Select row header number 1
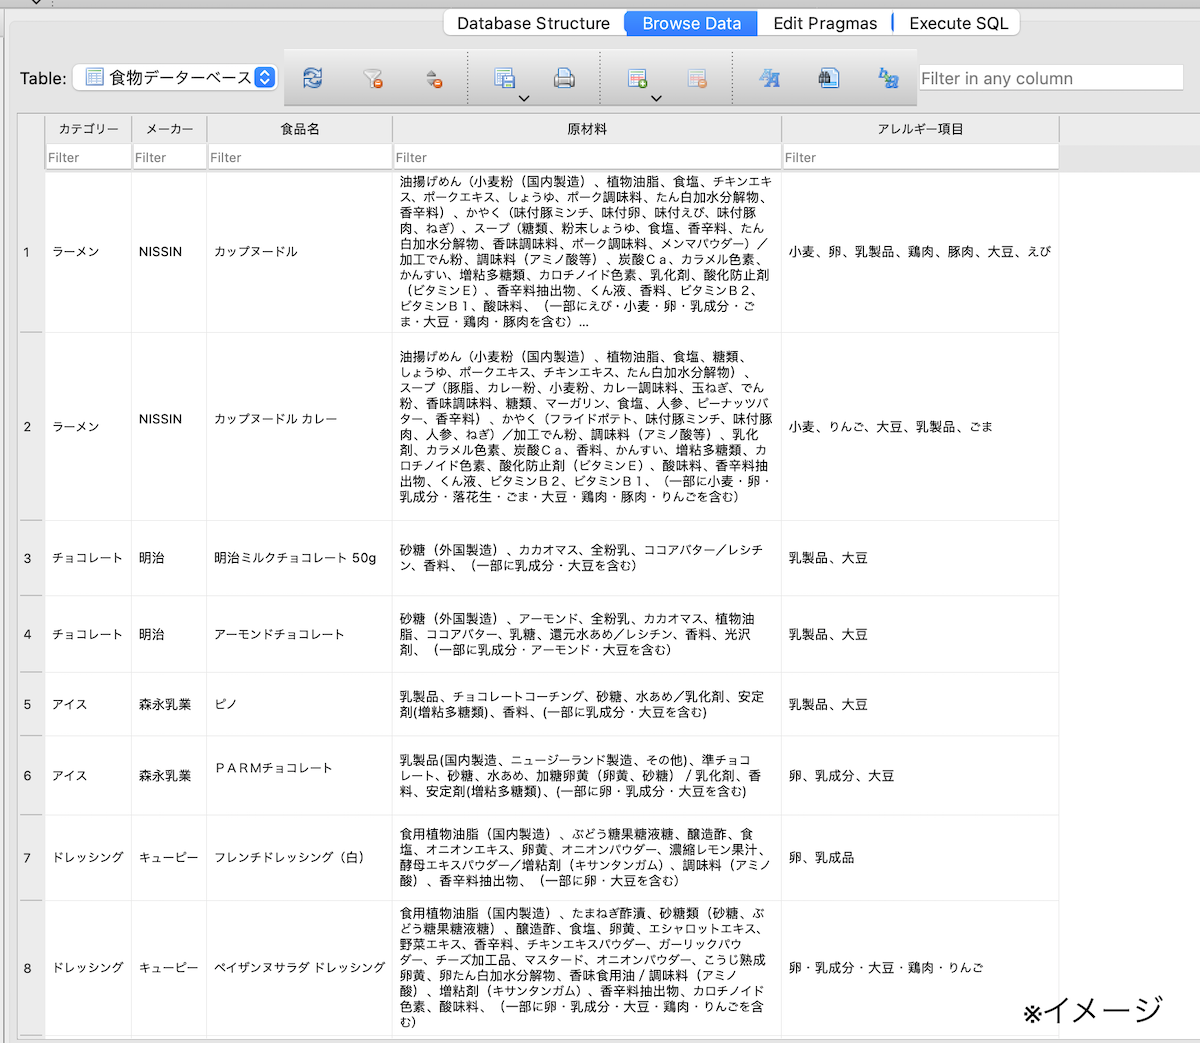1200x1043 pixels. tap(30, 252)
